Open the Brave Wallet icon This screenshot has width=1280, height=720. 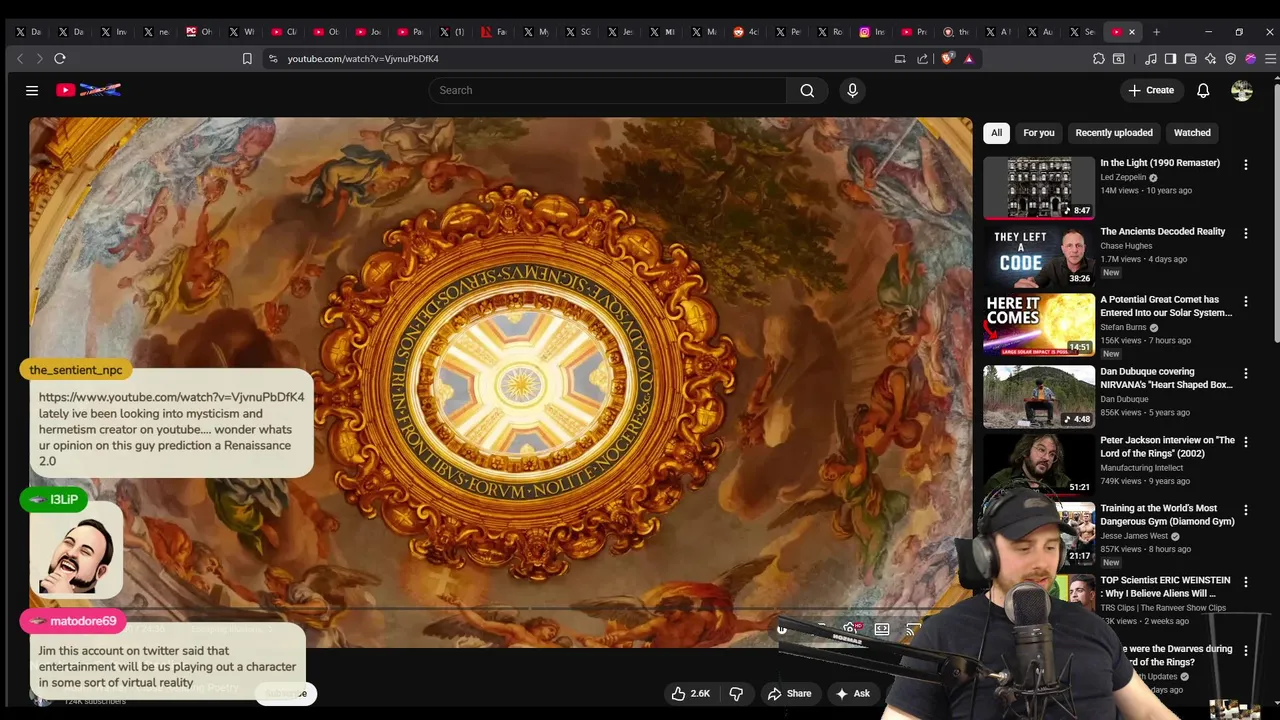point(1190,59)
